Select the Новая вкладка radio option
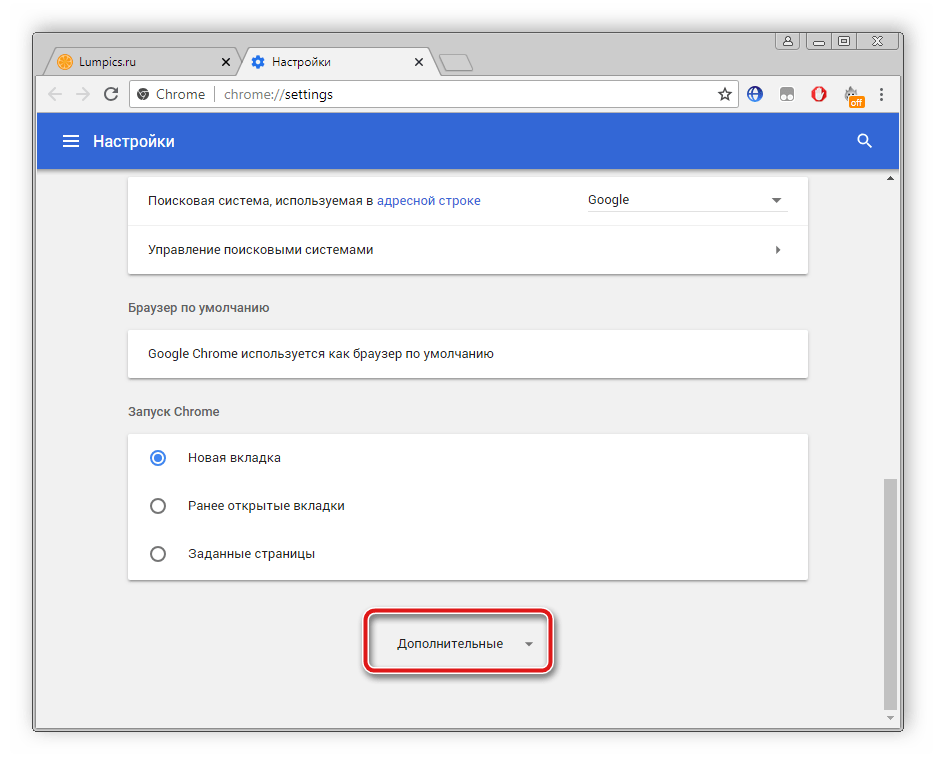This screenshot has height=764, width=936. pyautogui.click(x=158, y=458)
